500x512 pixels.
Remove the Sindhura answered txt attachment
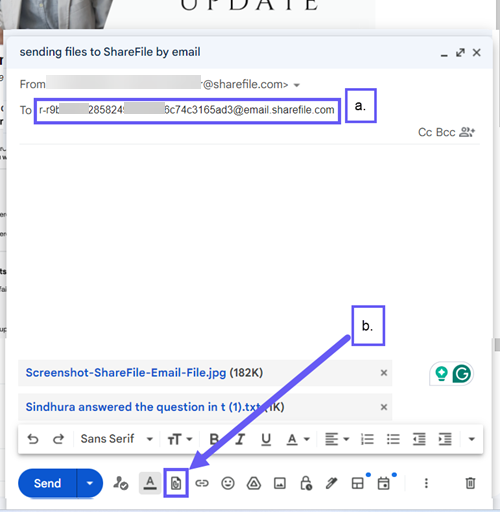click(x=384, y=407)
